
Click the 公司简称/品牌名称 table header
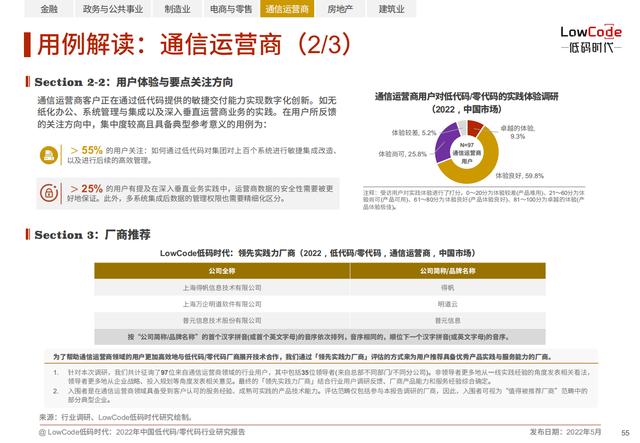click(x=448, y=271)
